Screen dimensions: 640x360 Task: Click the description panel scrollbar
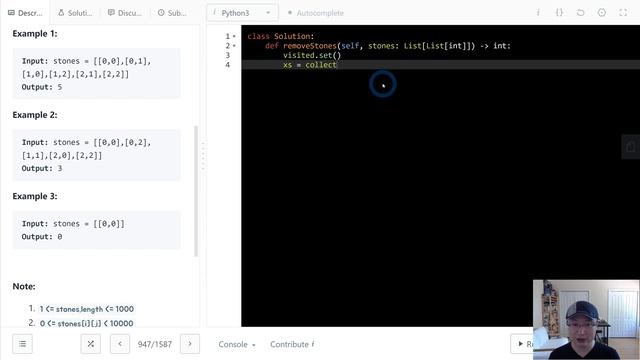point(196,191)
